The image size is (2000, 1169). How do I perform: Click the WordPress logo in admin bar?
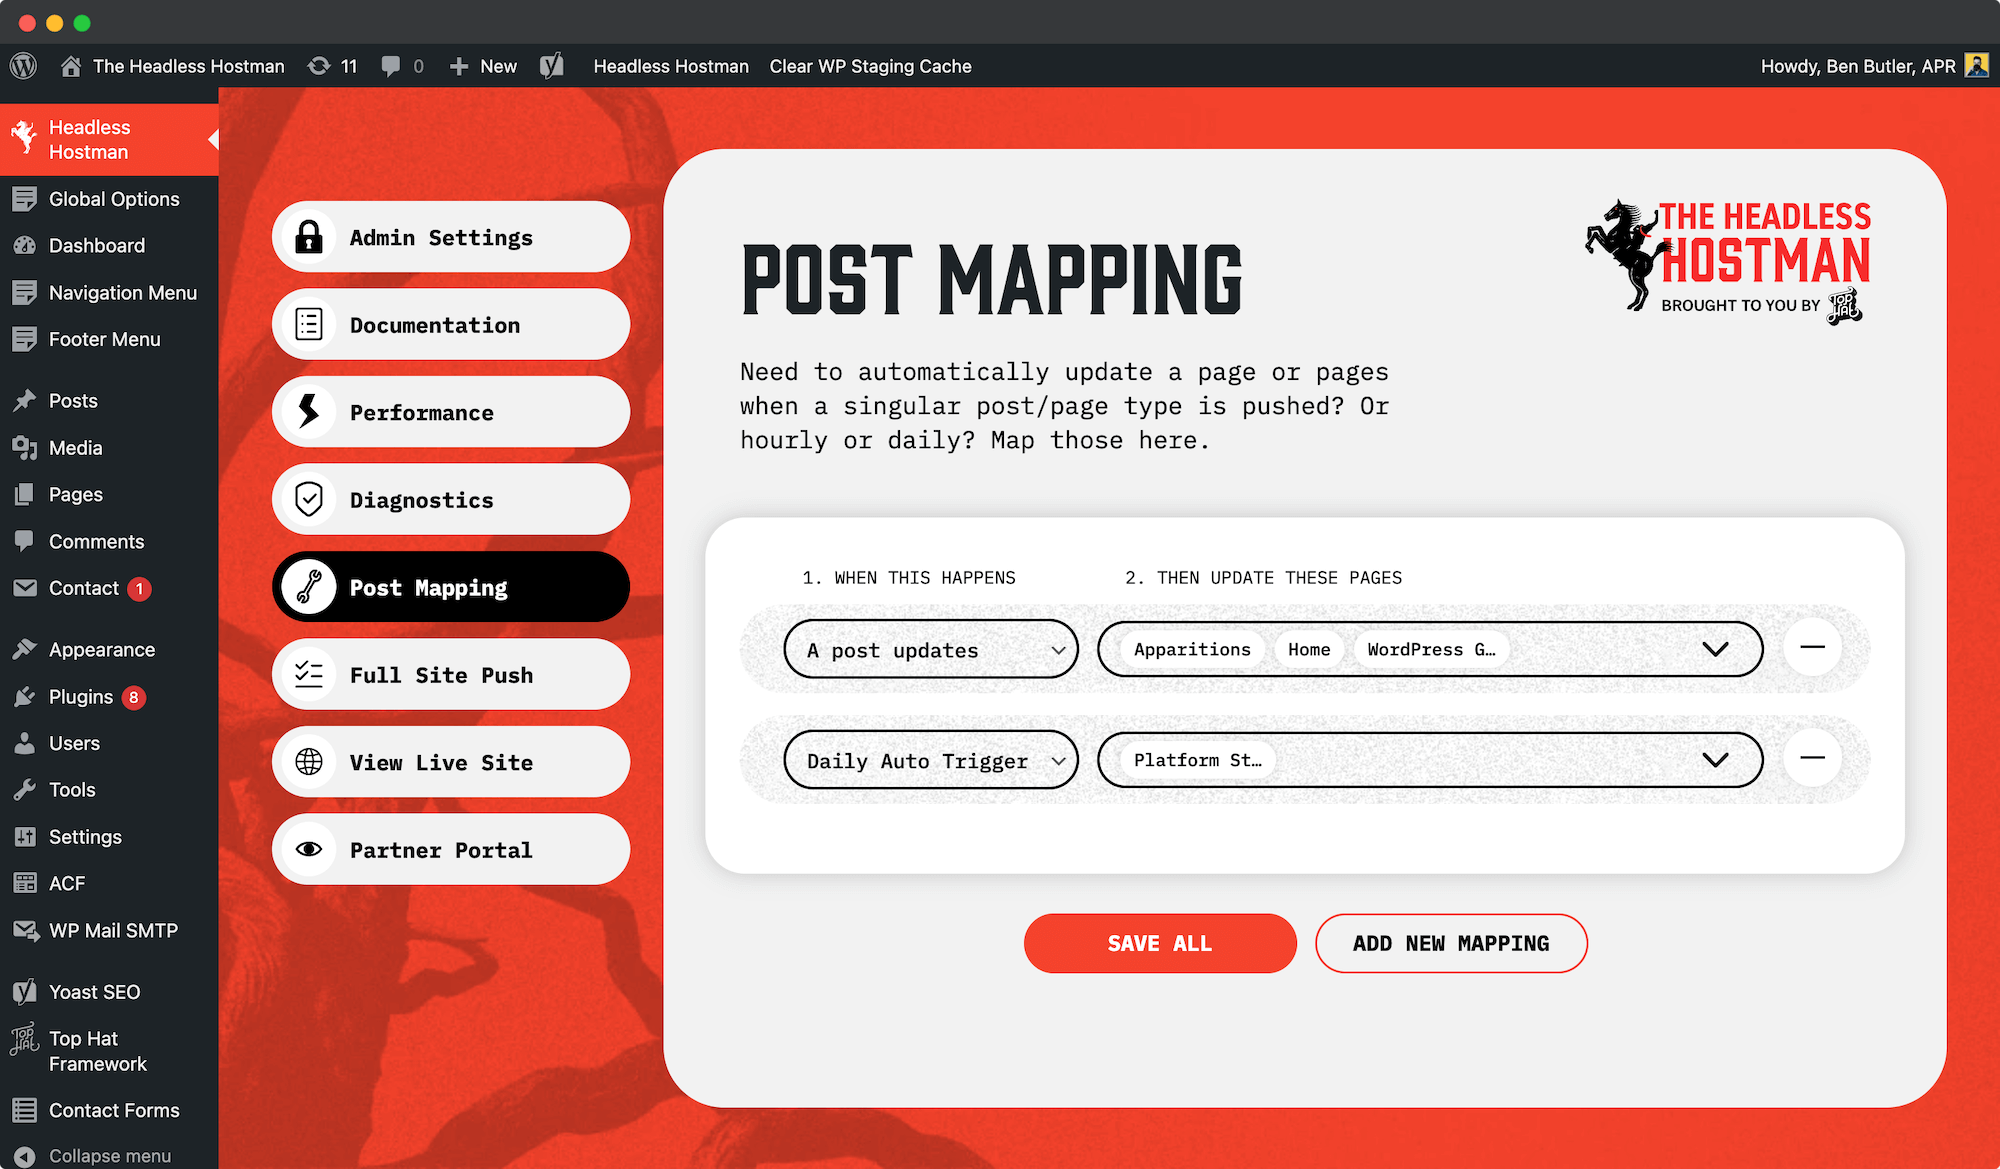click(23, 66)
